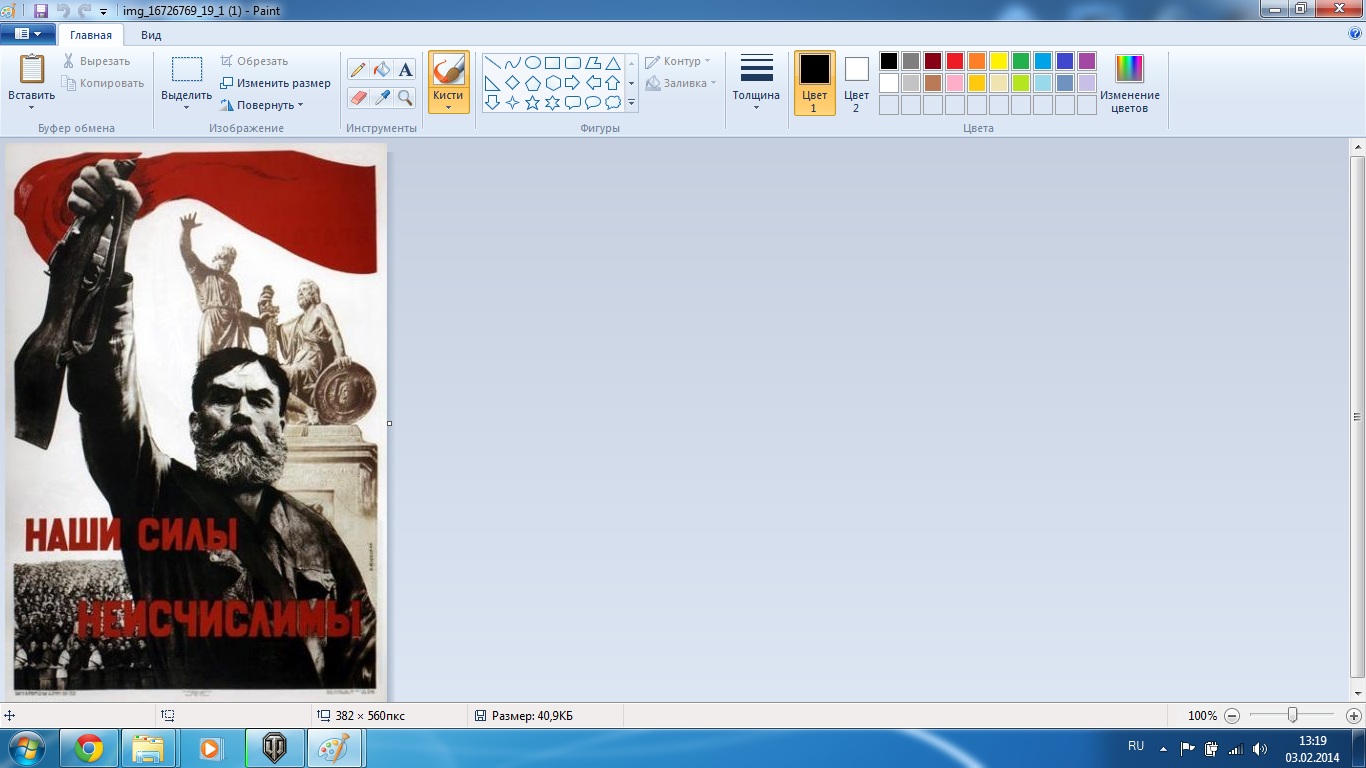Select the straight Line shape
Screen dimensions: 1366x768
tap(492, 63)
